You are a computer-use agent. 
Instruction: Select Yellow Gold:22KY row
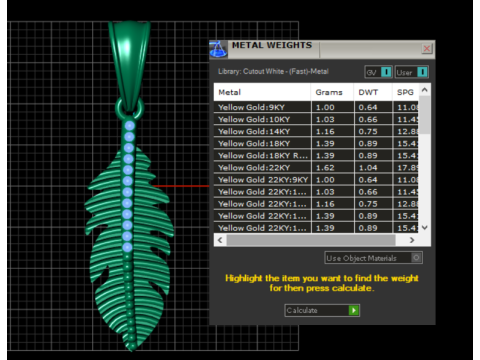click(x=316, y=168)
